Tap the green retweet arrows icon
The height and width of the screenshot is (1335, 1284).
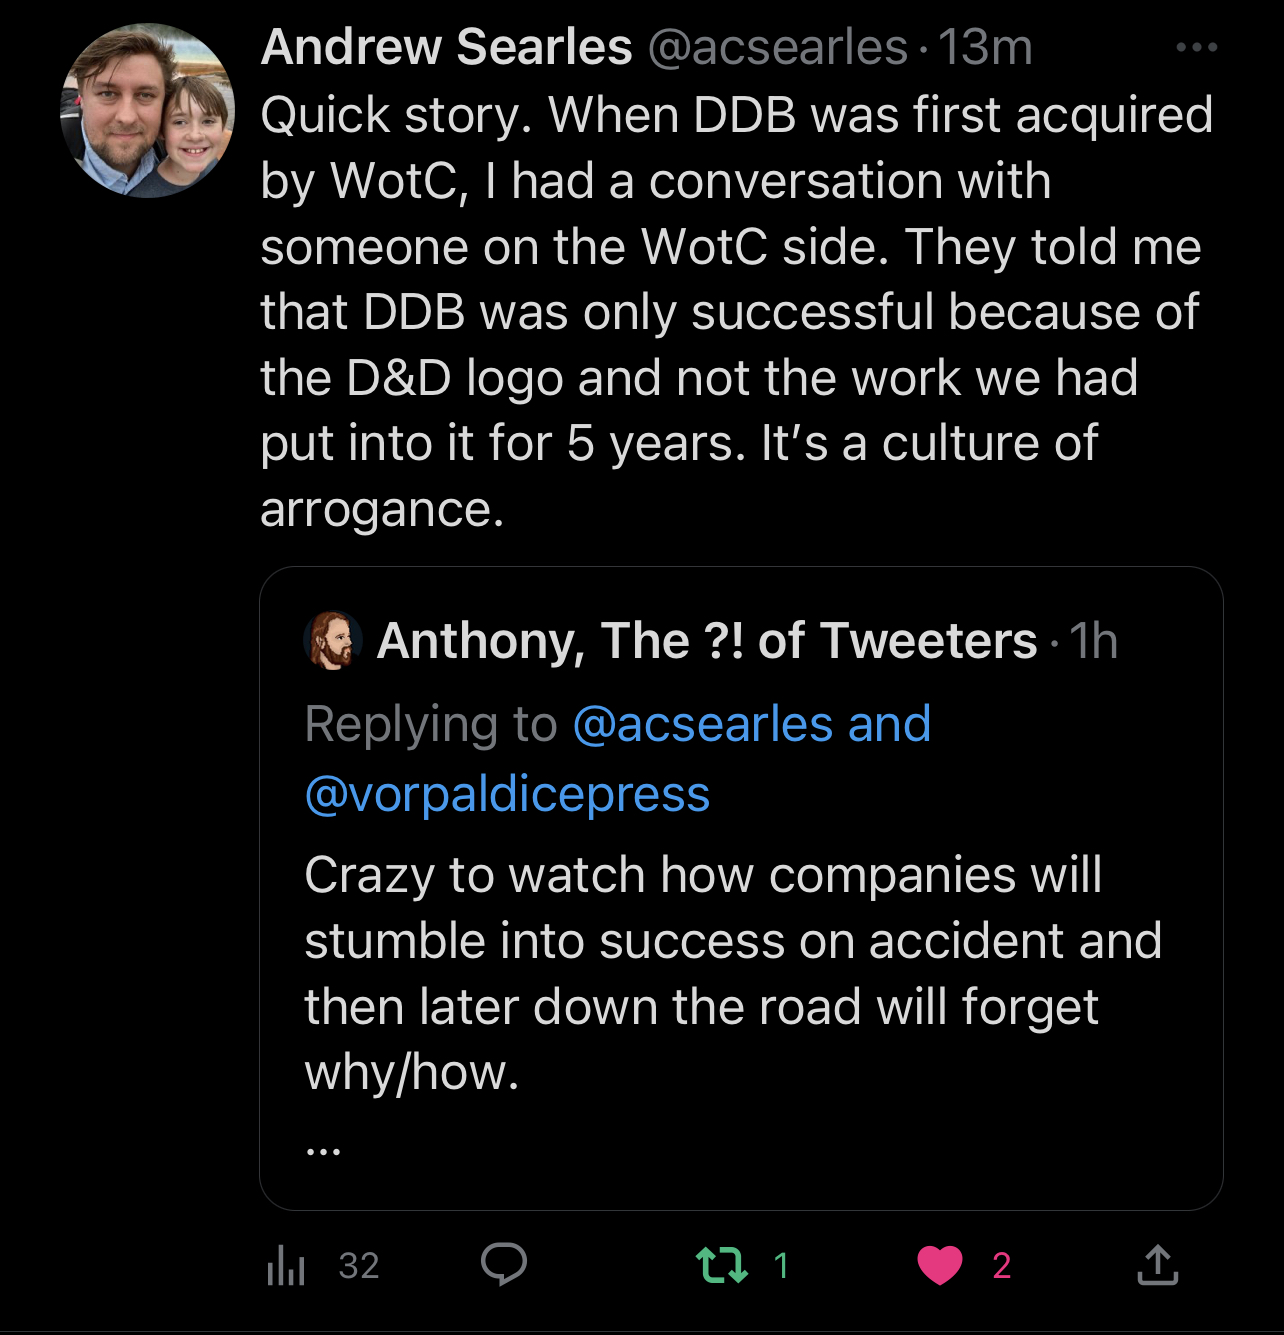click(721, 1265)
